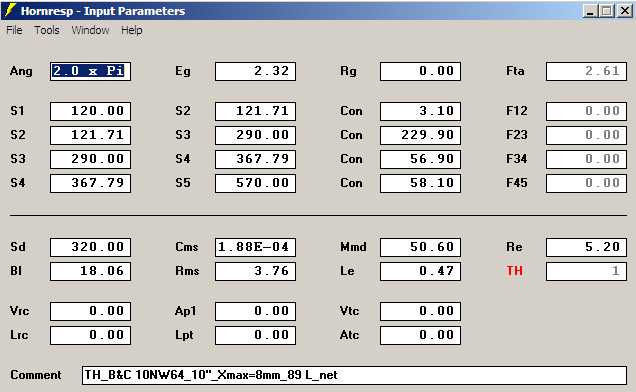Screen dimensions: 636x392
Task: Click the left-column S4 field in the fourth row
Action: click(x=90, y=183)
